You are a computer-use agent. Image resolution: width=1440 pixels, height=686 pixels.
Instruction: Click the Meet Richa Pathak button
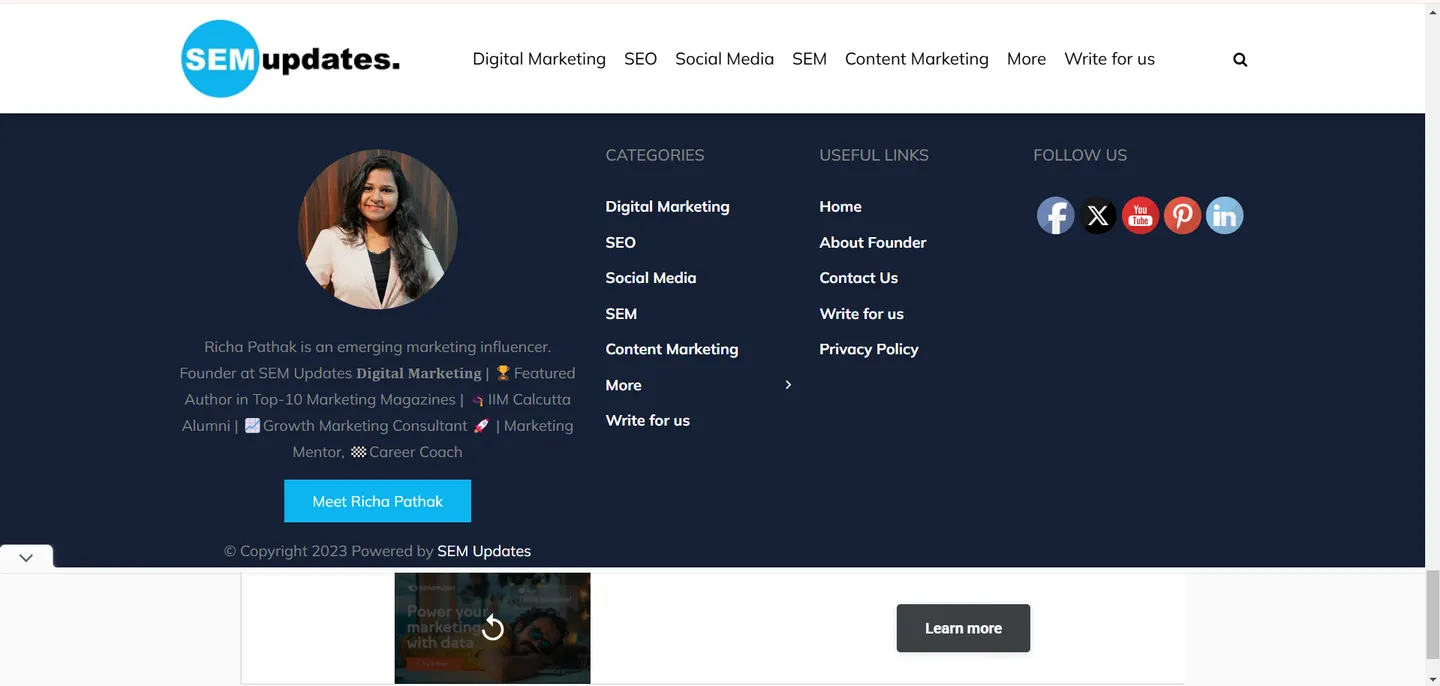[377, 501]
